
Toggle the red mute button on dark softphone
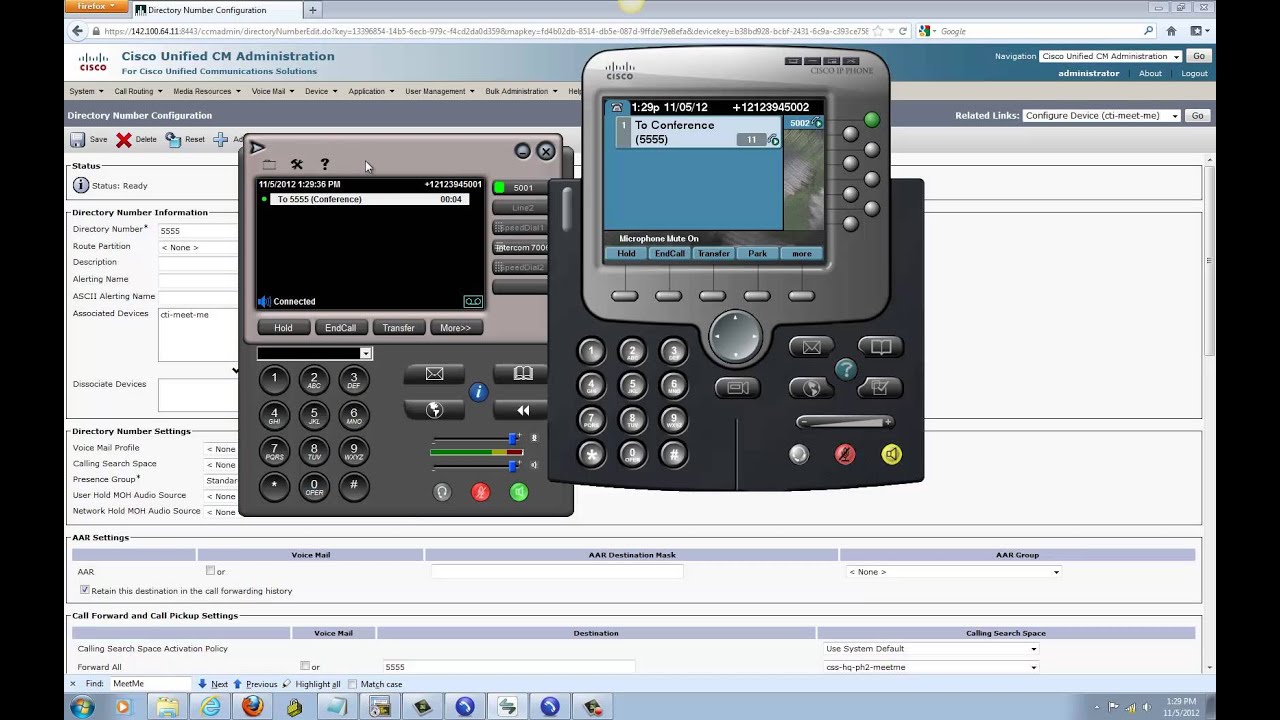(x=481, y=492)
